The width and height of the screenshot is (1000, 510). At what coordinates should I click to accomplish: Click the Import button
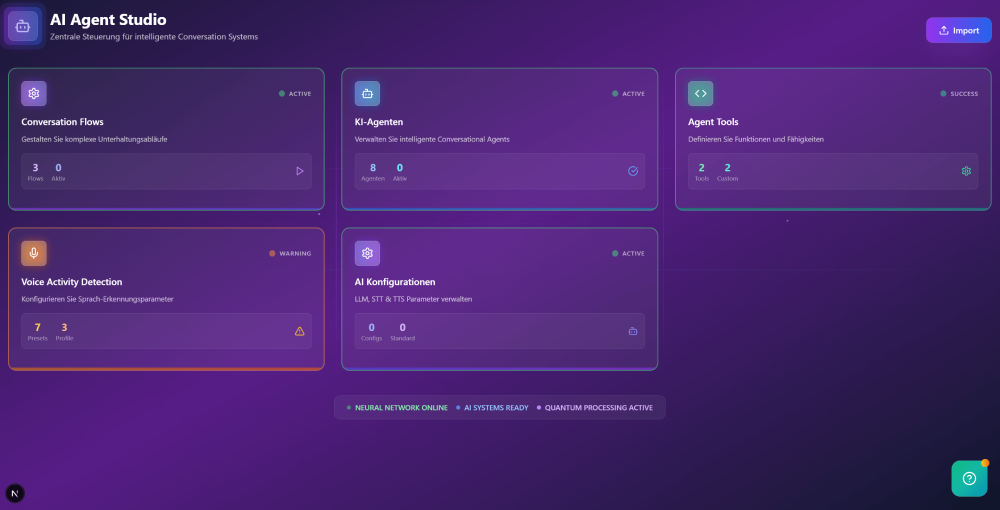958,30
